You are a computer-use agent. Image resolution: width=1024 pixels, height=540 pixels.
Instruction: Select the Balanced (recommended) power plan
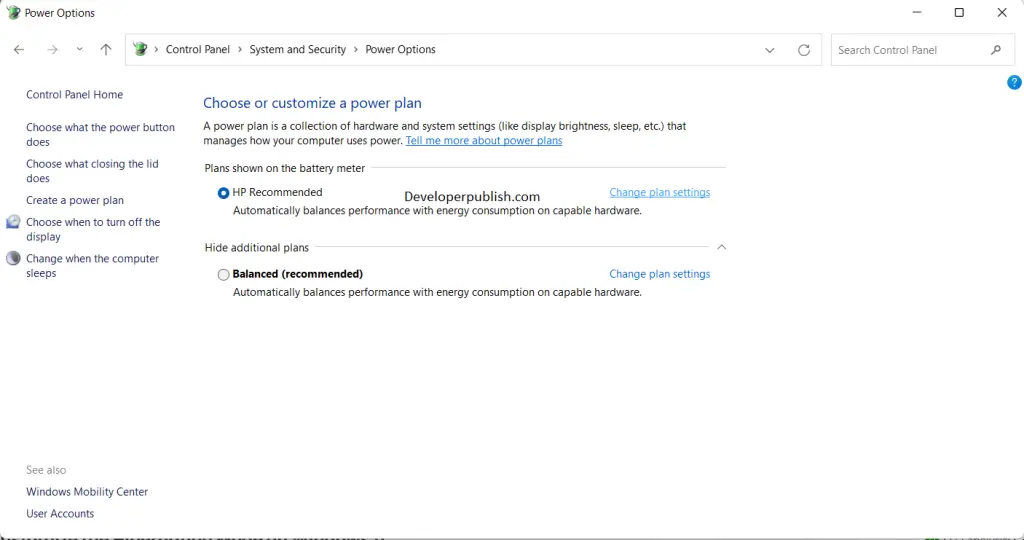pos(223,275)
